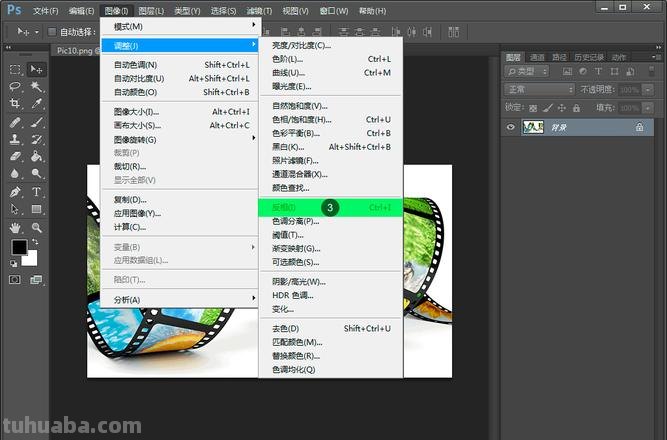667x440 pixels.
Task: Click the lock icon on 背景 layer
Action: point(639,127)
